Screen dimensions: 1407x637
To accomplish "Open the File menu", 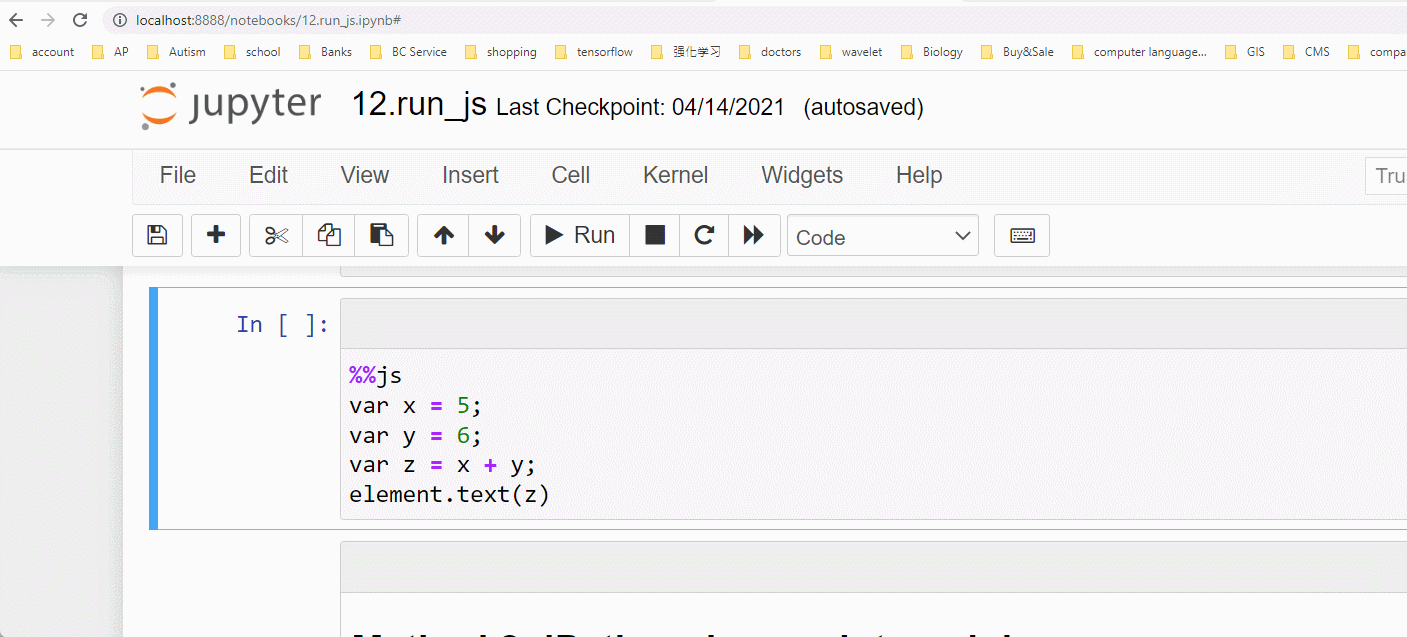I will [x=178, y=175].
